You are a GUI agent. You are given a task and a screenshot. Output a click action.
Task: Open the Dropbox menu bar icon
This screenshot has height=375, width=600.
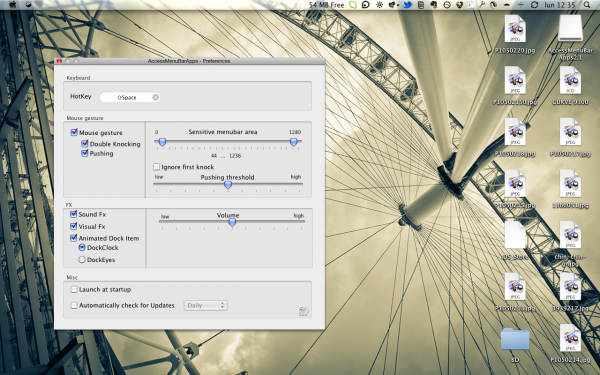(460, 5)
